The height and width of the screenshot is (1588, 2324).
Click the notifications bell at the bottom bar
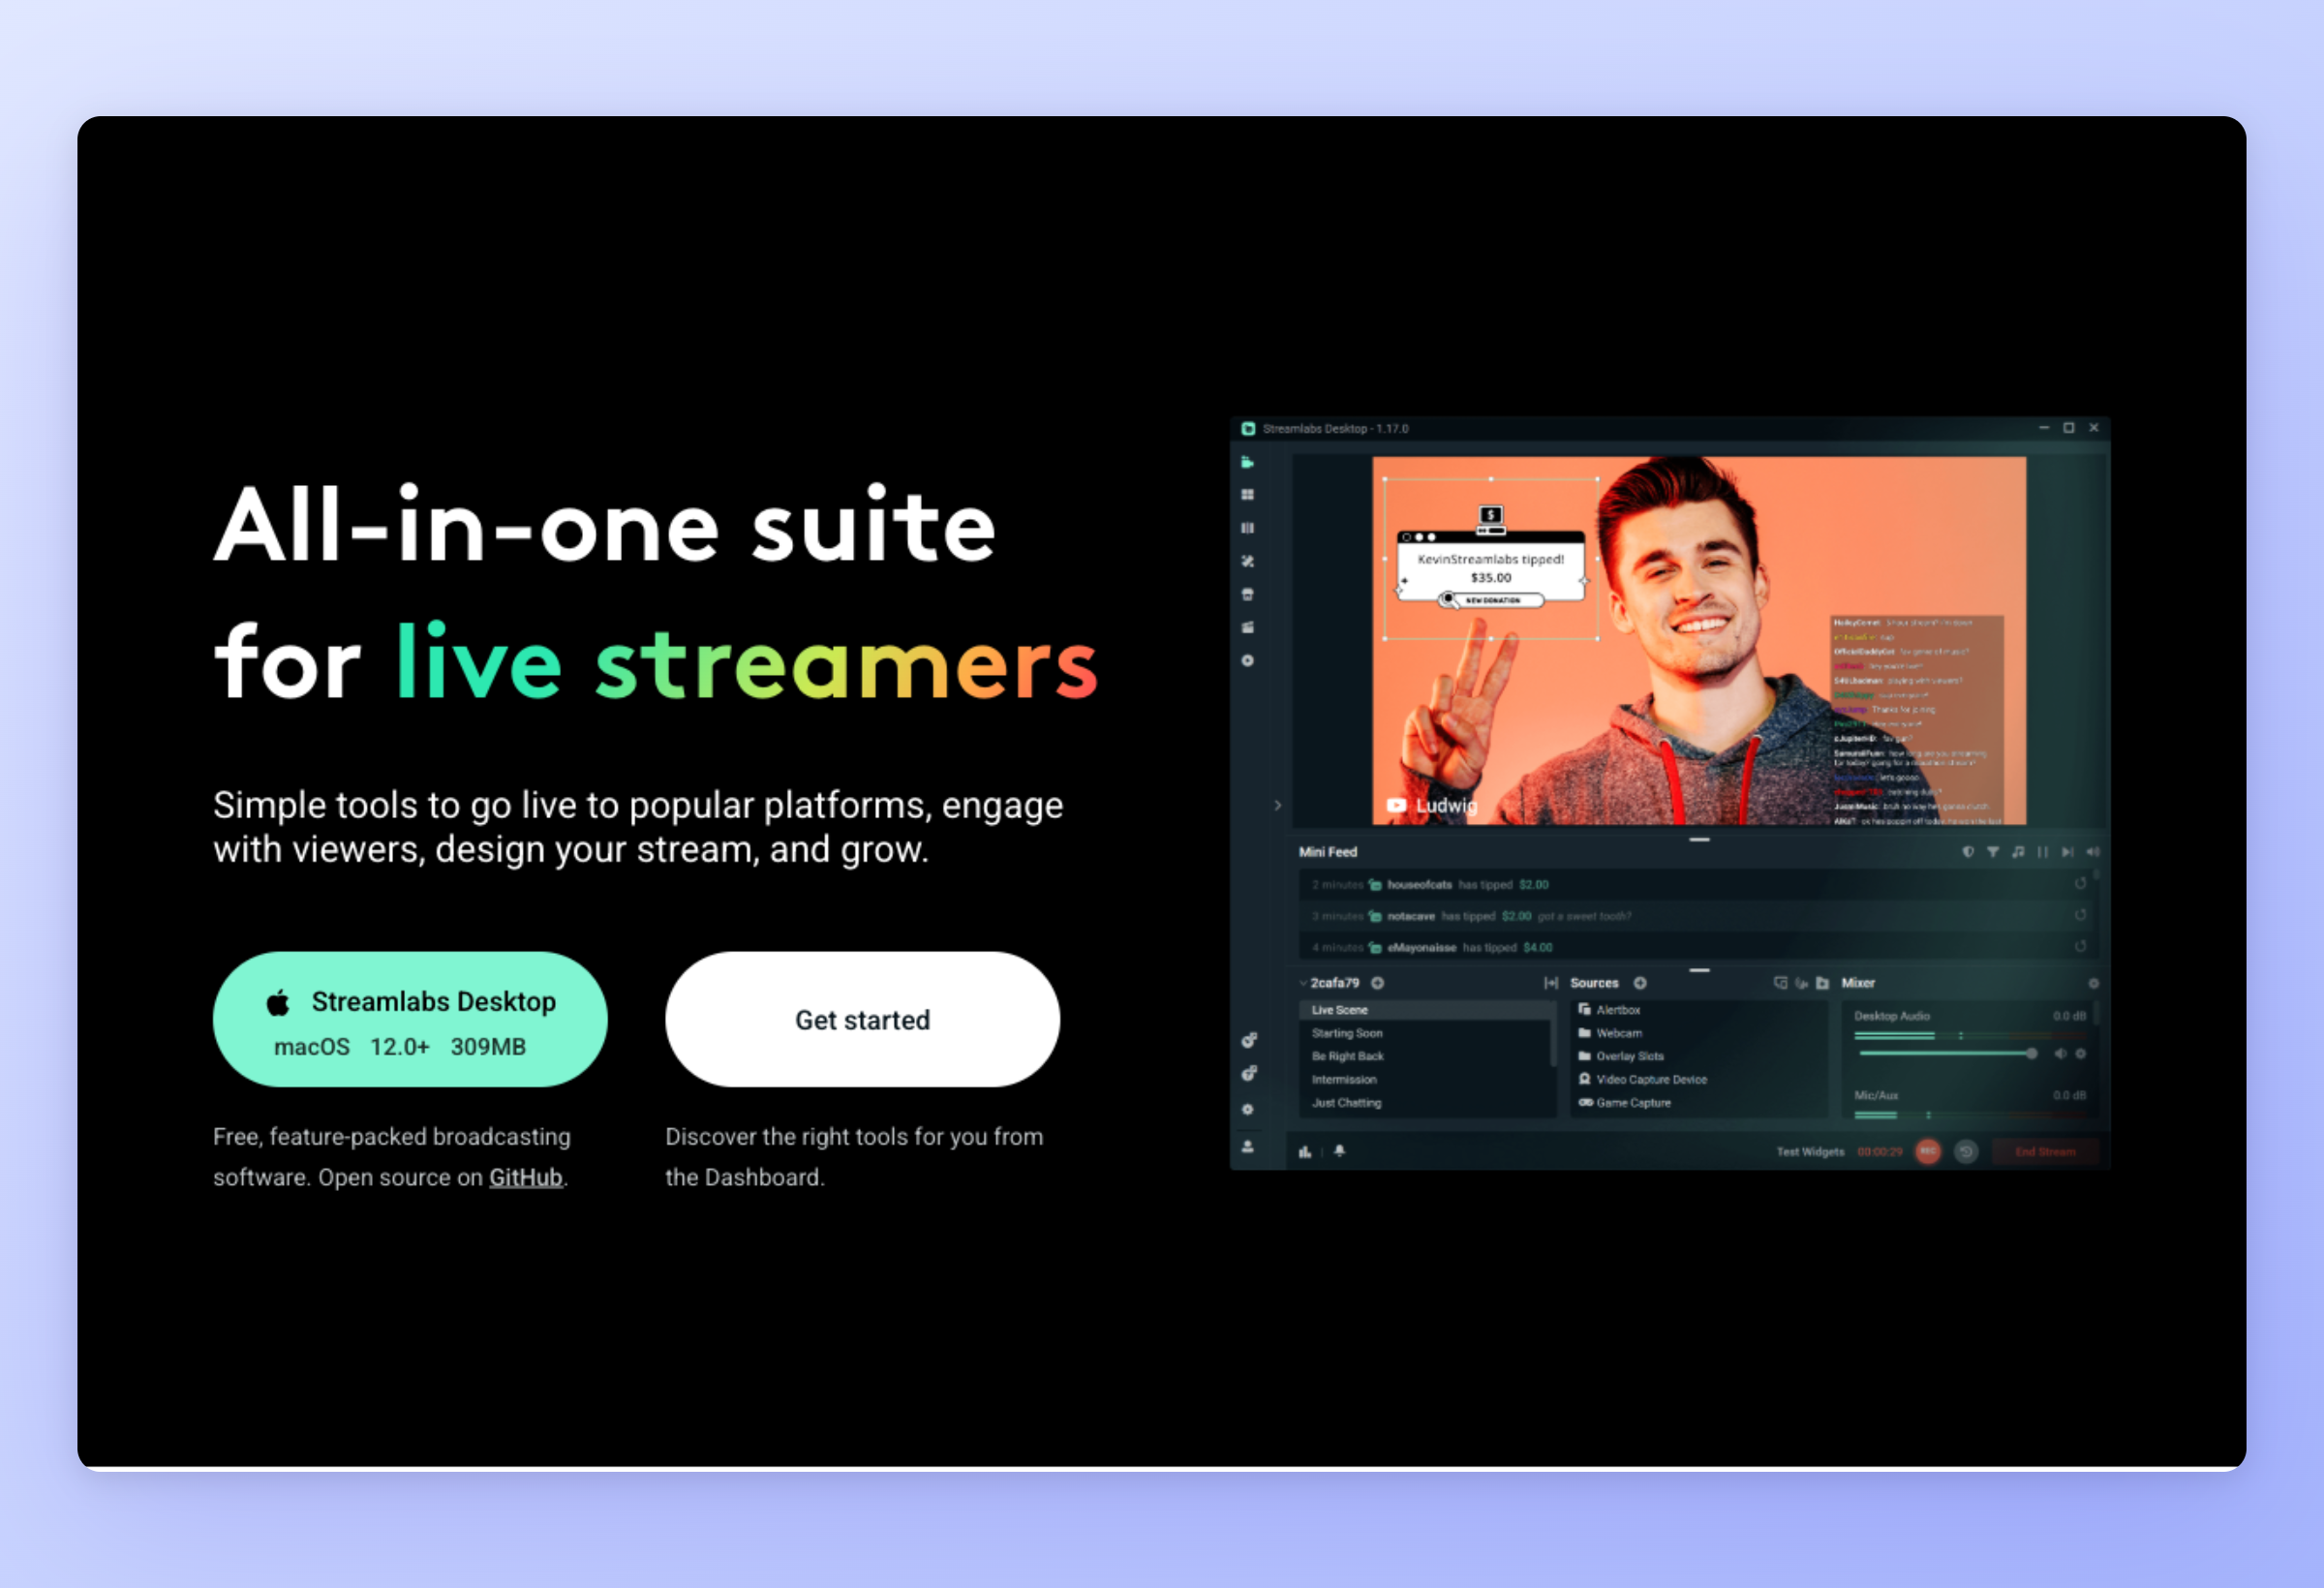pos(1340,1152)
